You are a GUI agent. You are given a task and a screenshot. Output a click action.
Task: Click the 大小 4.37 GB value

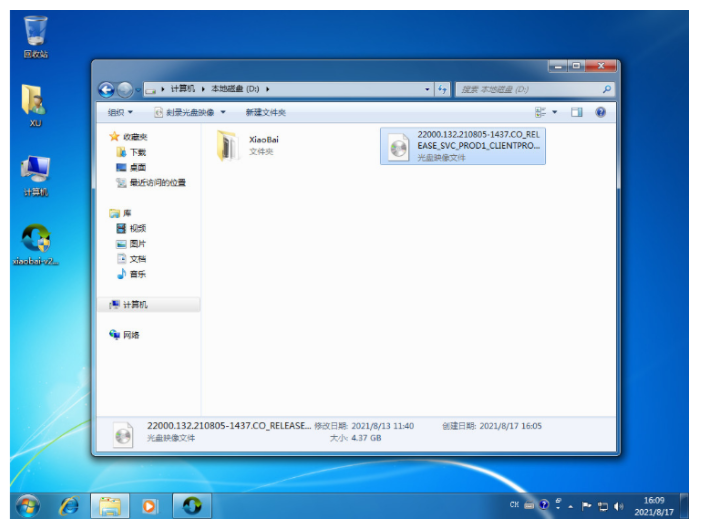tap(366, 438)
